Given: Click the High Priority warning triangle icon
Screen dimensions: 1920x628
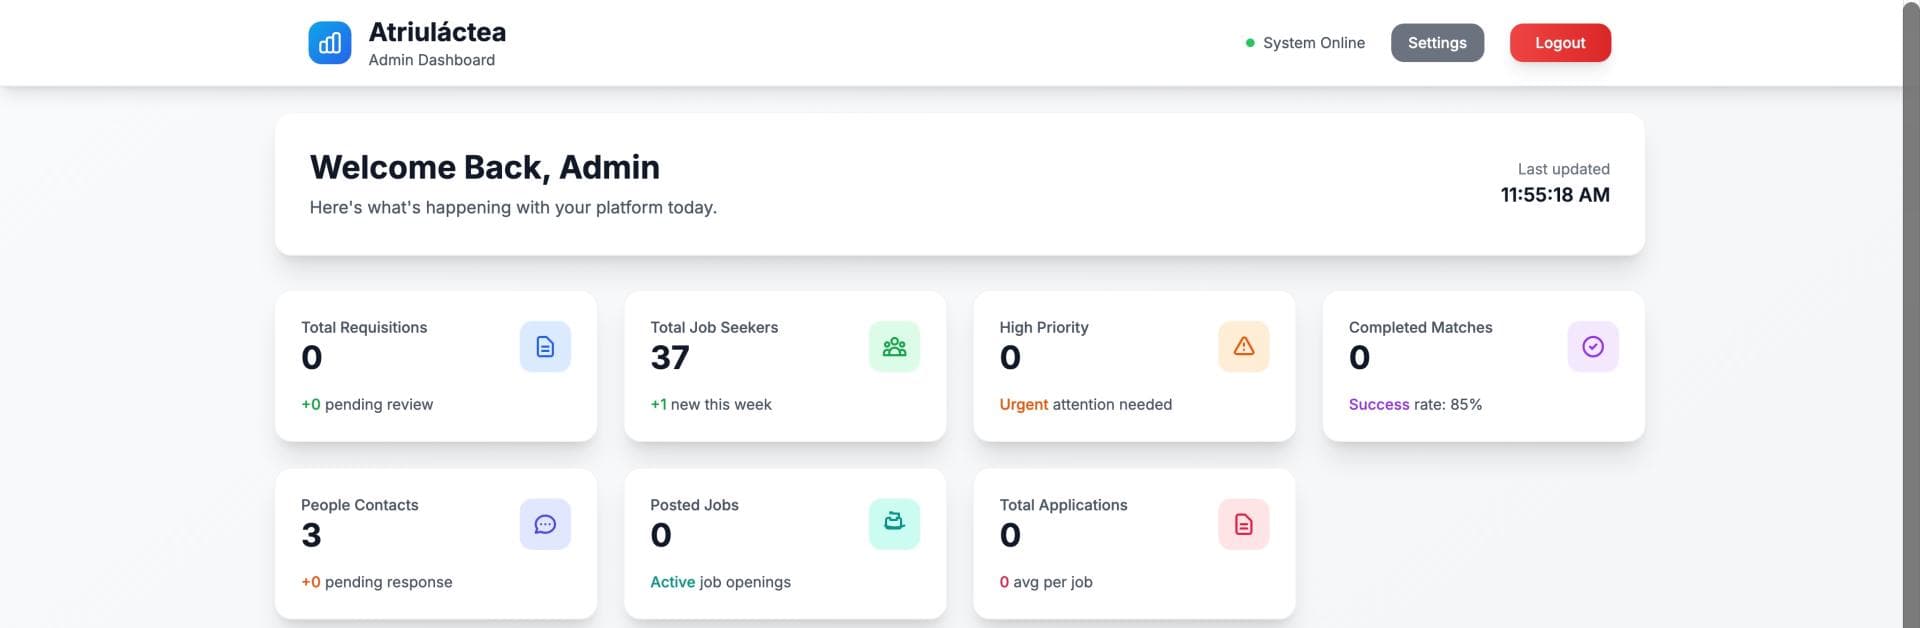Looking at the screenshot, I should (1244, 347).
